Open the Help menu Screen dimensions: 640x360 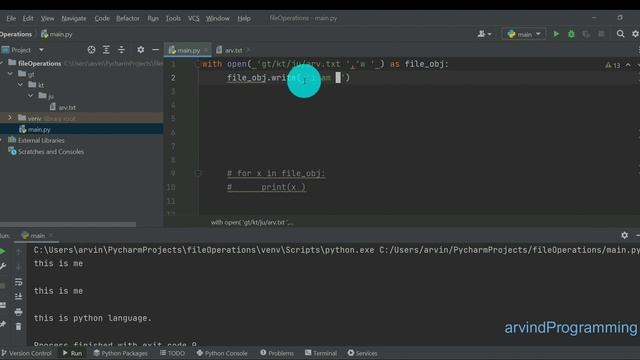click(244, 18)
